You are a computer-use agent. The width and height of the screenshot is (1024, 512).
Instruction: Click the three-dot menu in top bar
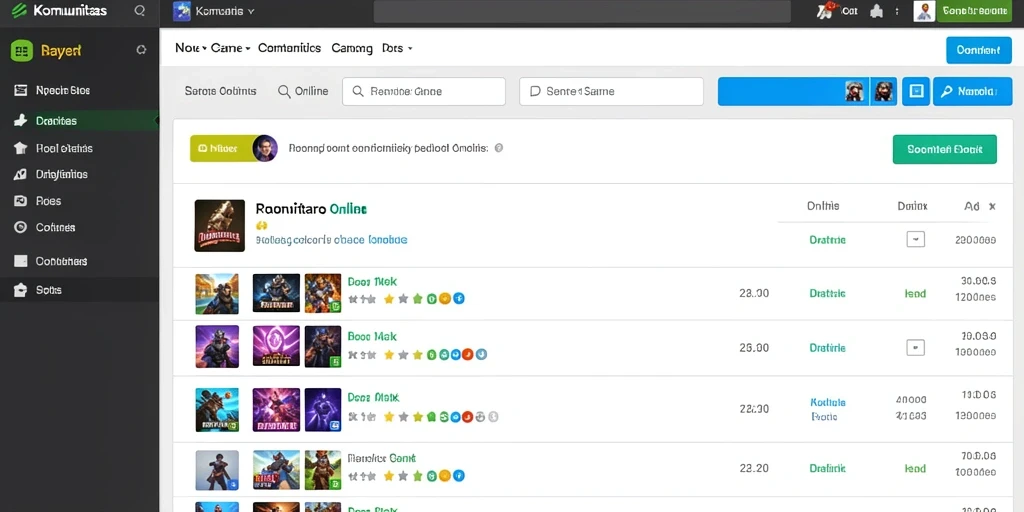(x=897, y=11)
